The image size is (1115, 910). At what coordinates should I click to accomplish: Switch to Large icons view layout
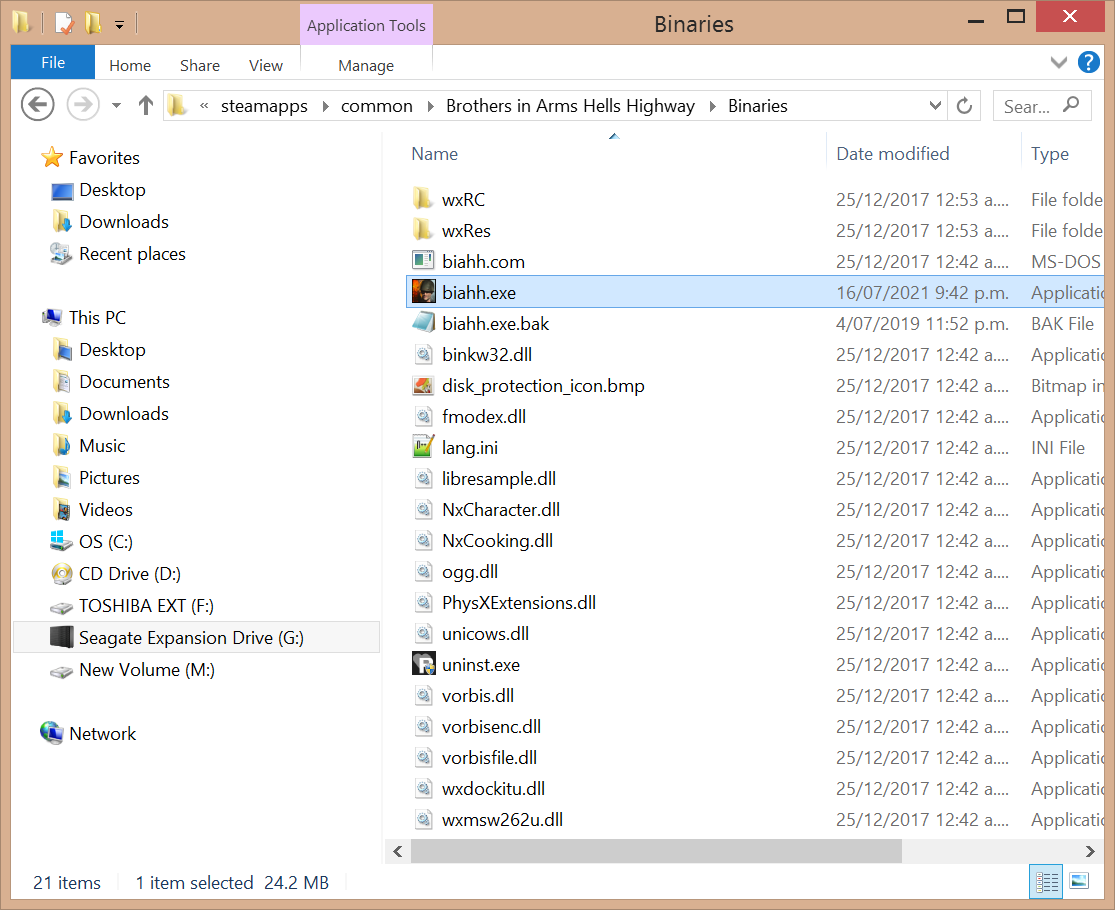(x=1079, y=882)
